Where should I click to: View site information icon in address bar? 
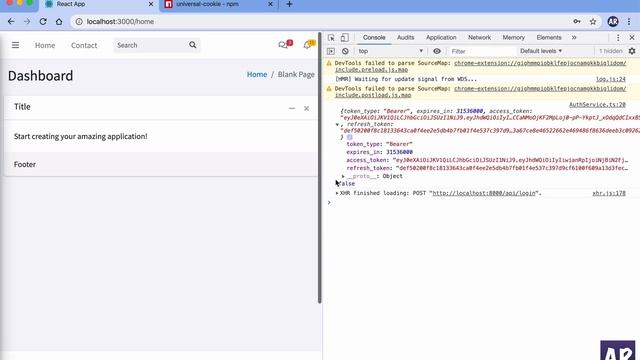[79, 22]
